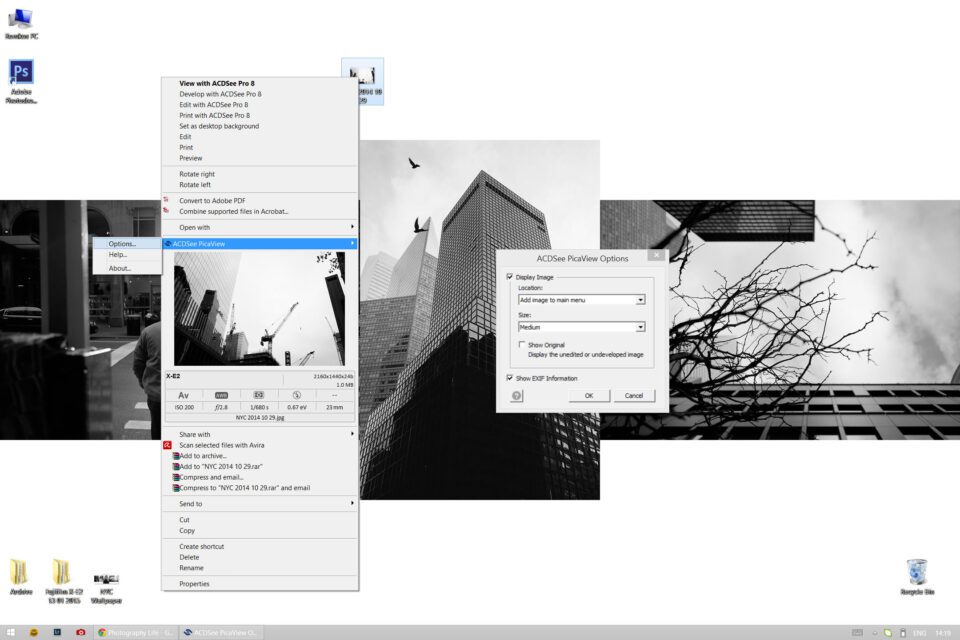Viewport: 960px width, 640px height.
Task: Click the Avira icon beside Scan selected files
Action: (x=167, y=445)
